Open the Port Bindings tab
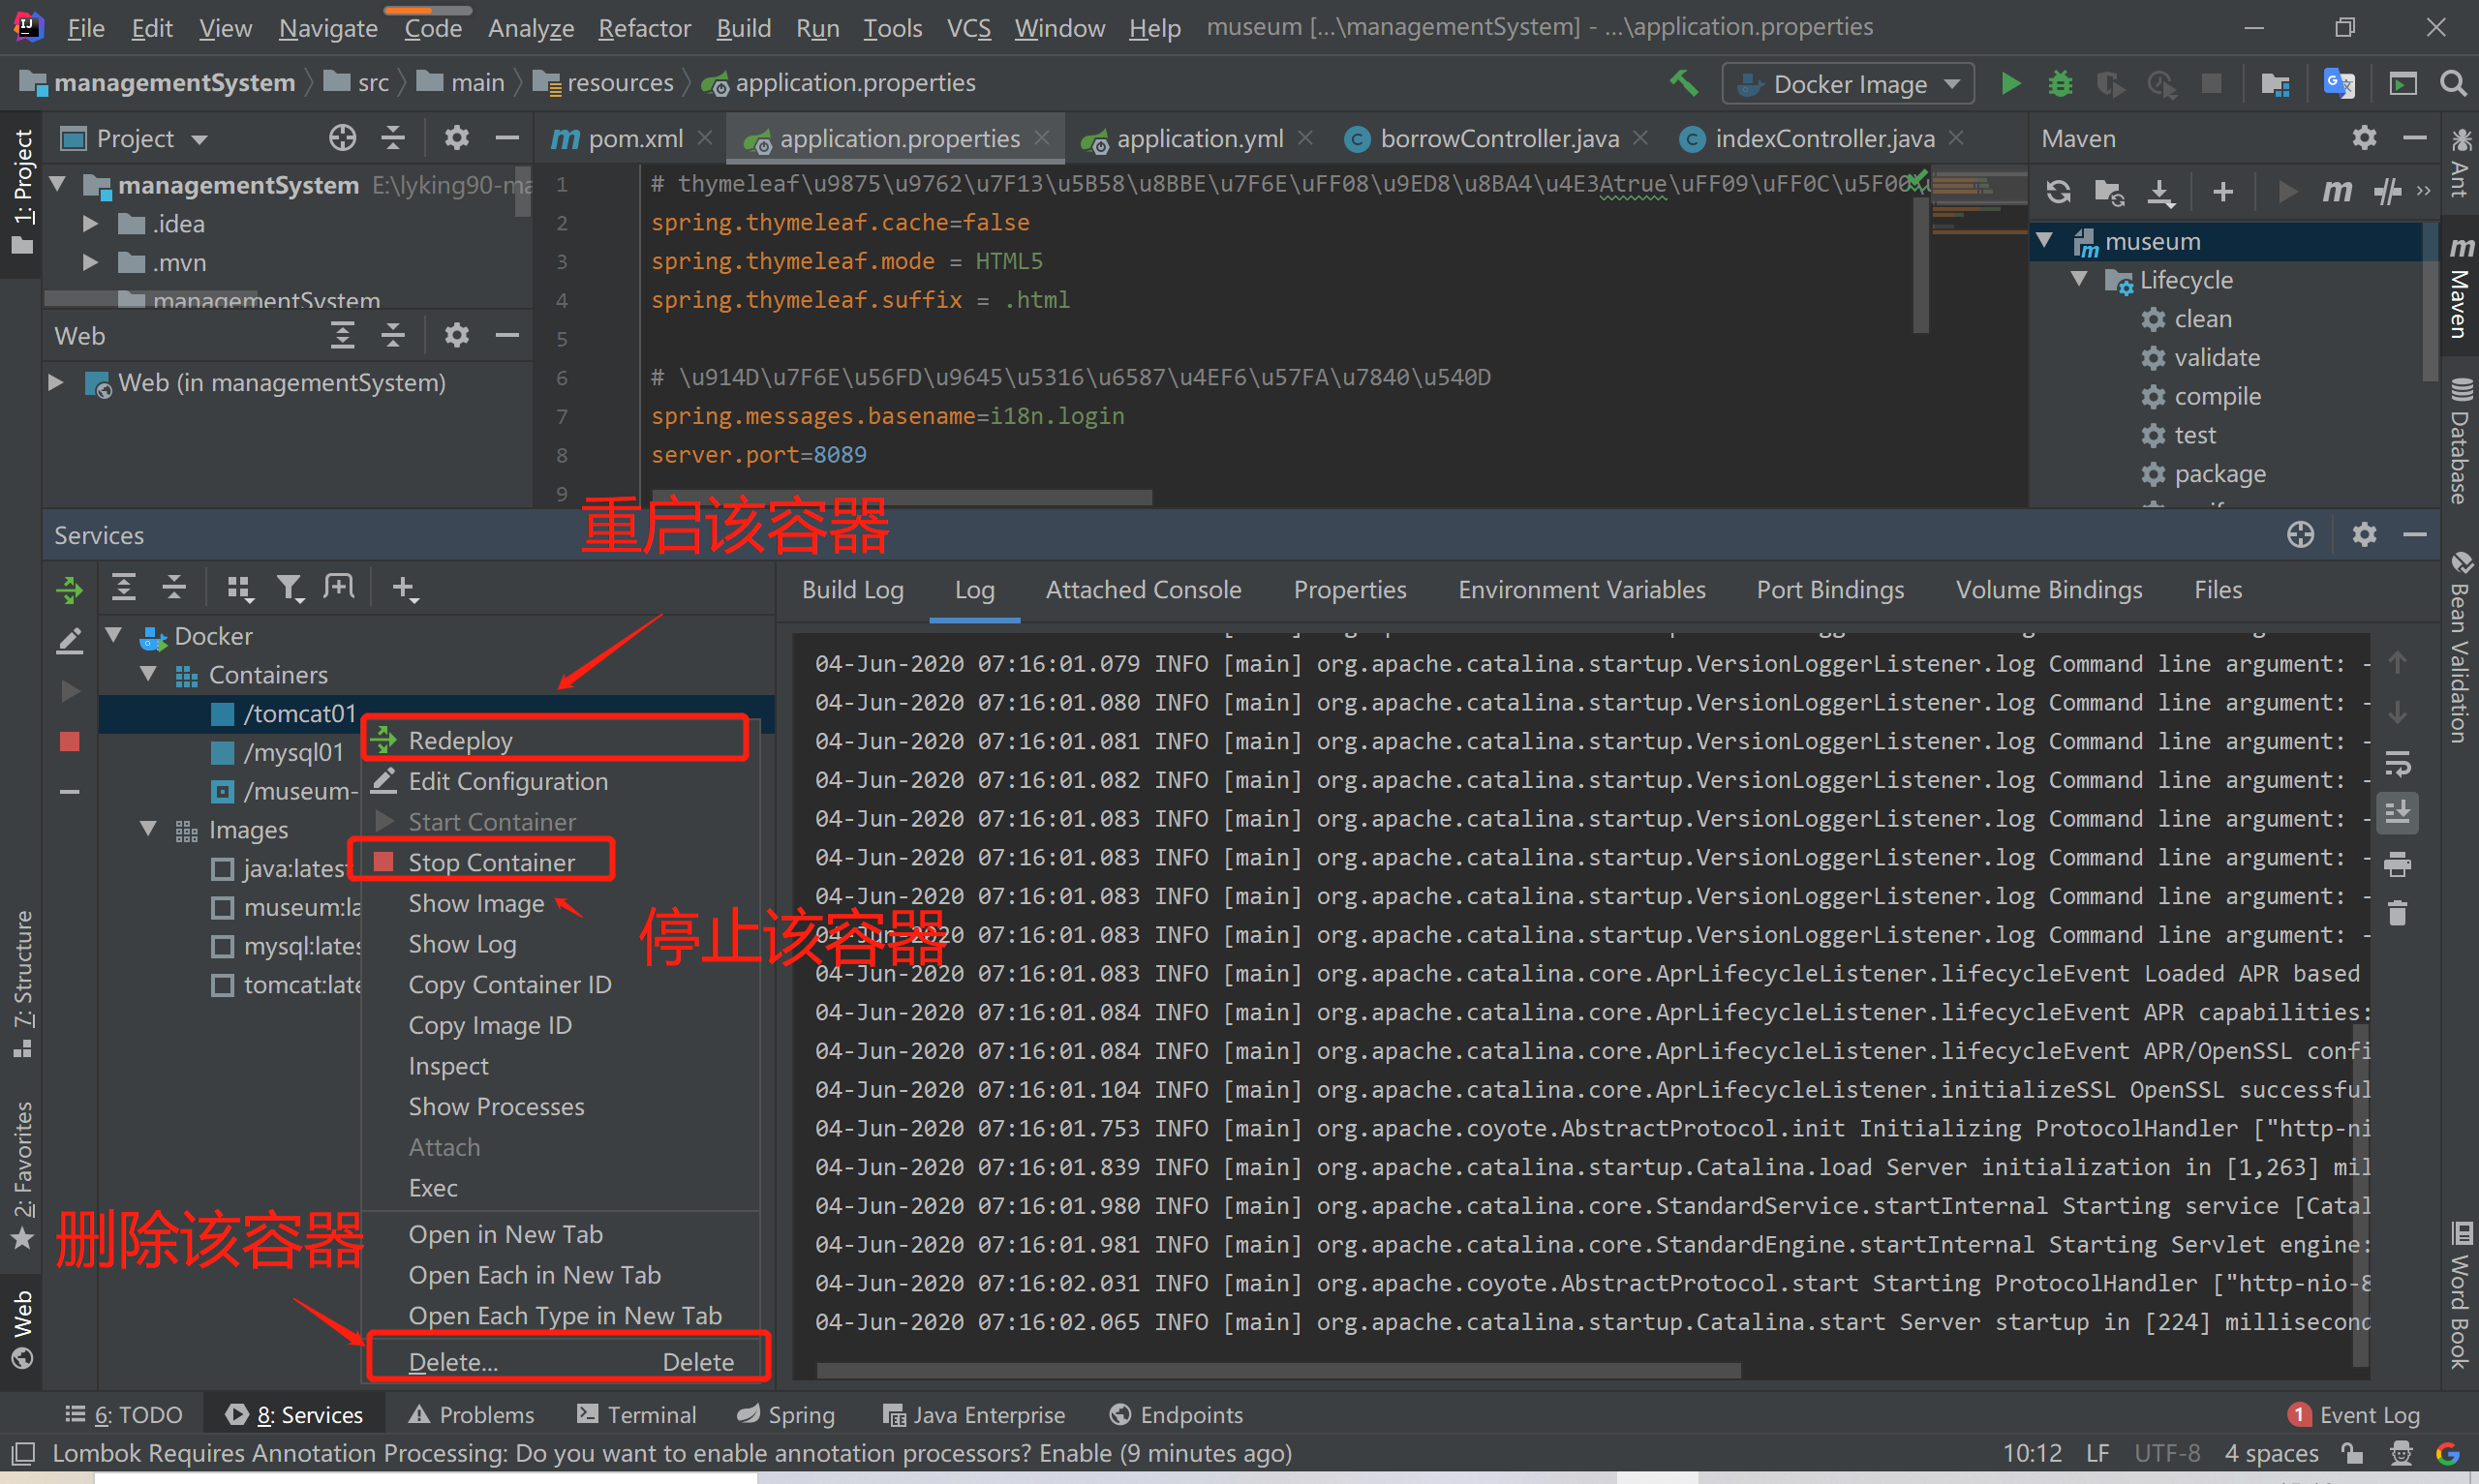Viewport: 2479px width, 1484px height. 1830,590
